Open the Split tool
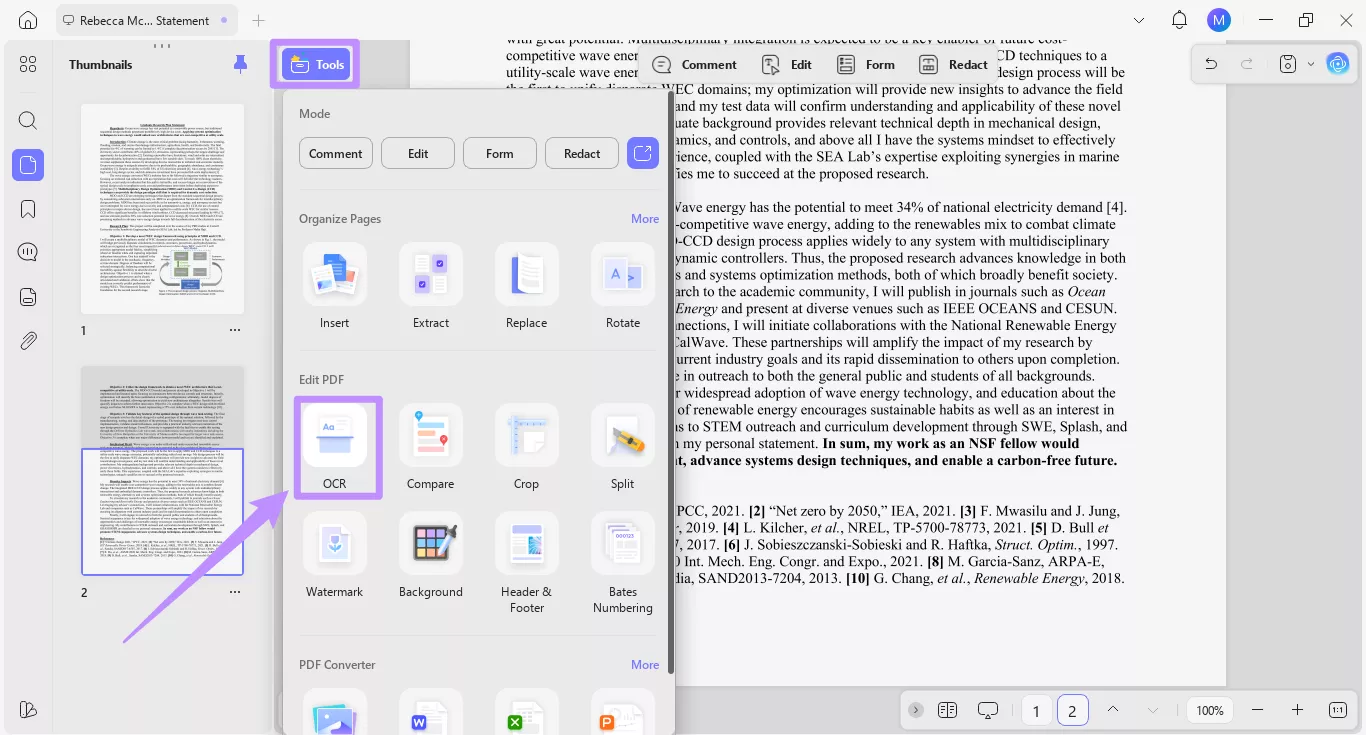Image resolution: width=1366 pixels, height=735 pixels. [x=622, y=447]
